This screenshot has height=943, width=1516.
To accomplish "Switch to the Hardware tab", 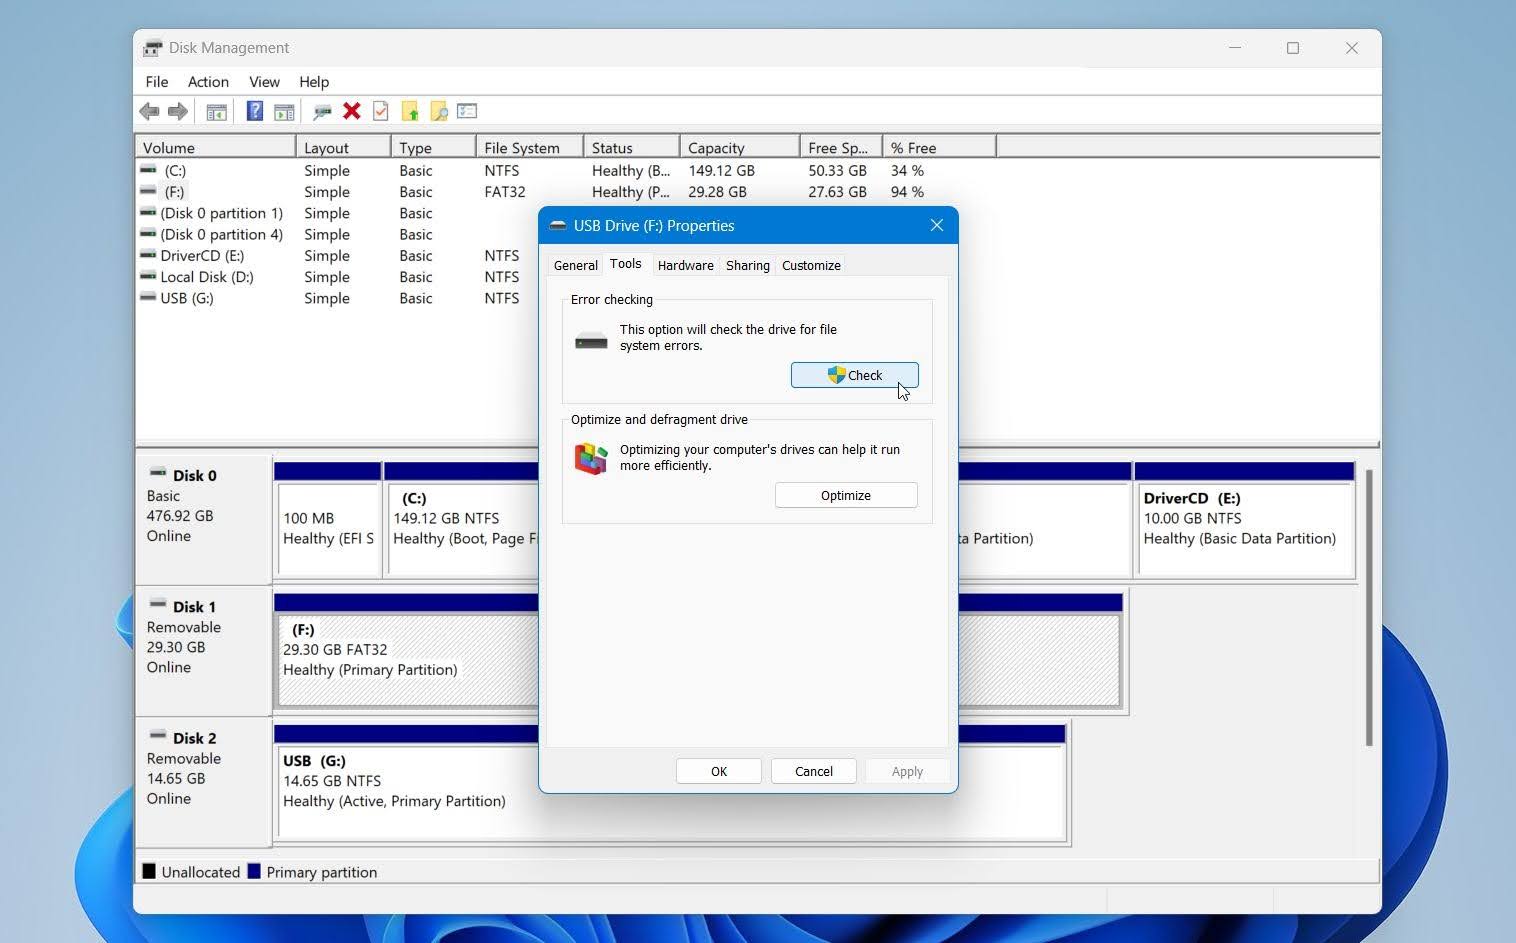I will click(x=686, y=265).
